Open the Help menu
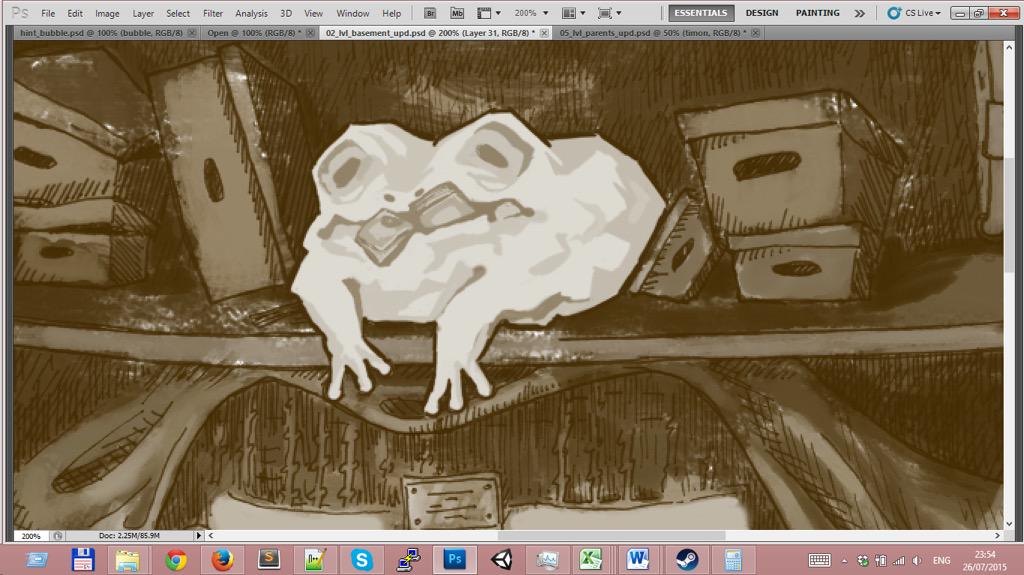Viewport: 1024px width, 575px height. (391, 13)
